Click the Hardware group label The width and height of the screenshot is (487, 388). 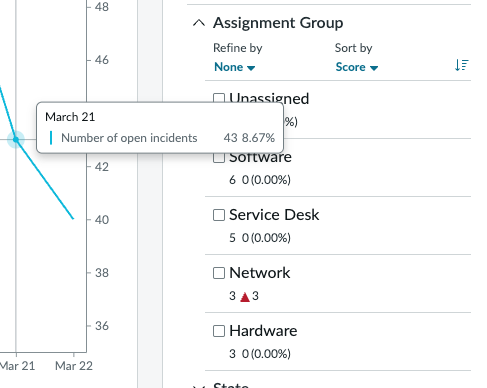click(x=263, y=331)
